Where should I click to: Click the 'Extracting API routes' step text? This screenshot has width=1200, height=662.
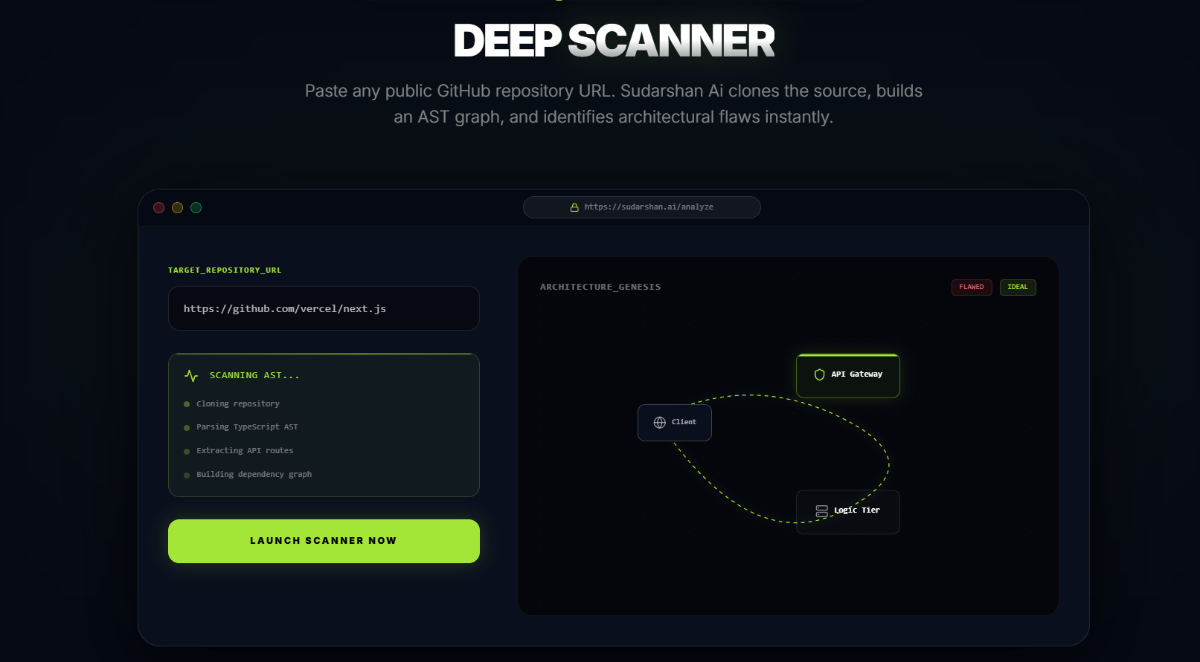click(245, 451)
